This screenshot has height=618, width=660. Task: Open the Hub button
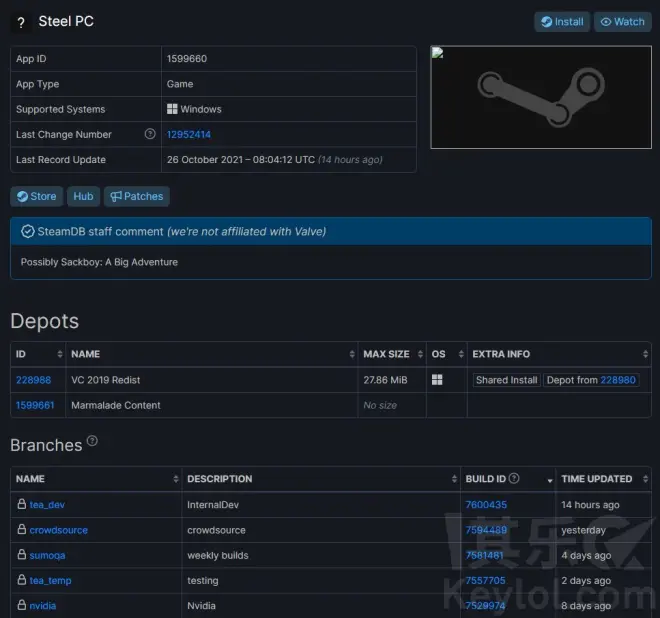coord(83,196)
